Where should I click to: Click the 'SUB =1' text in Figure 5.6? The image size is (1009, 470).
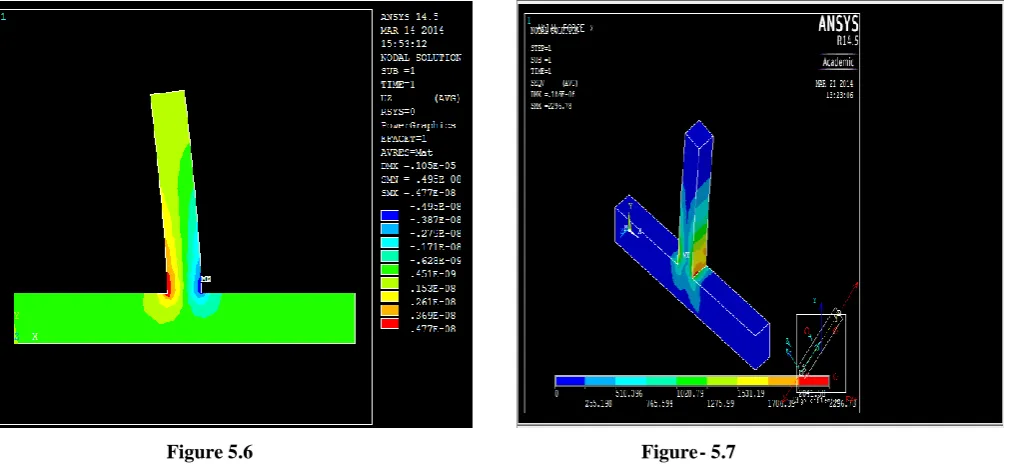click(398, 71)
